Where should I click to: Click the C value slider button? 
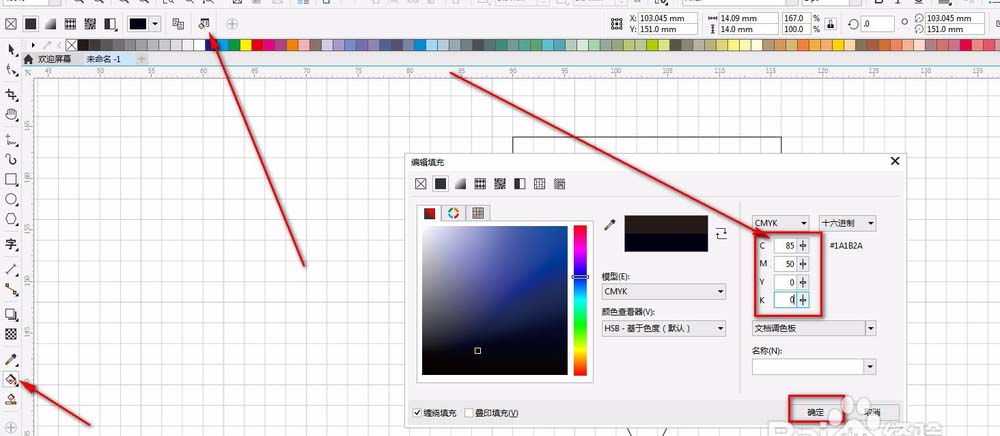point(803,245)
